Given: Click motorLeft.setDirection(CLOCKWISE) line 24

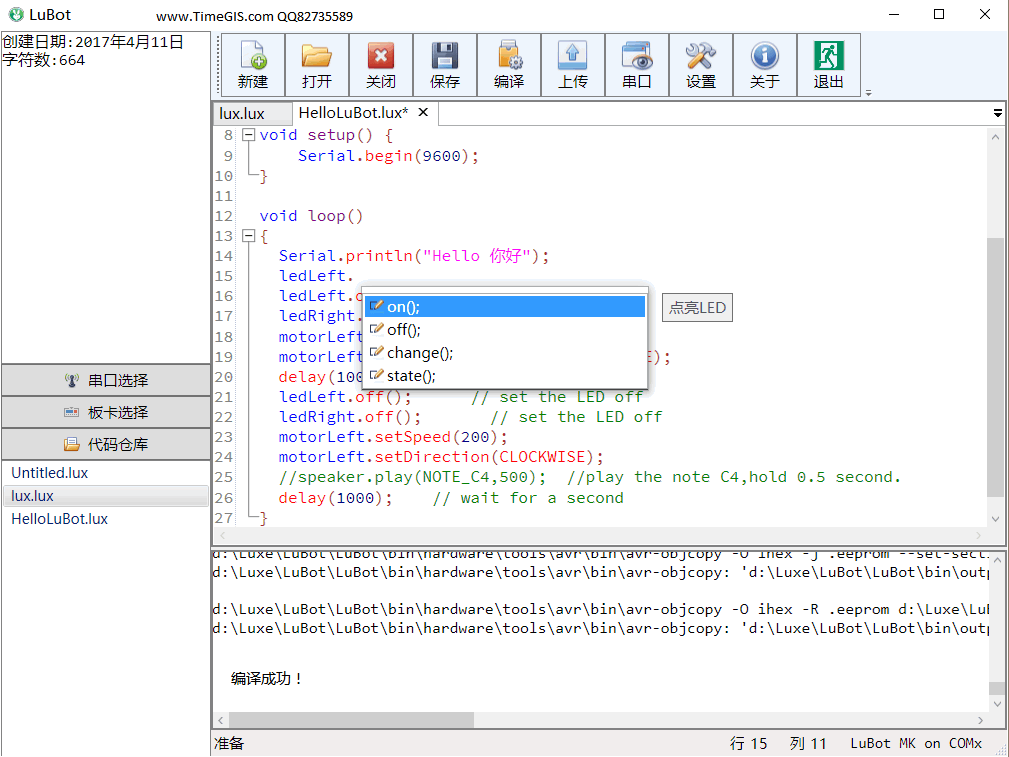Looking at the screenshot, I should click(x=441, y=457).
